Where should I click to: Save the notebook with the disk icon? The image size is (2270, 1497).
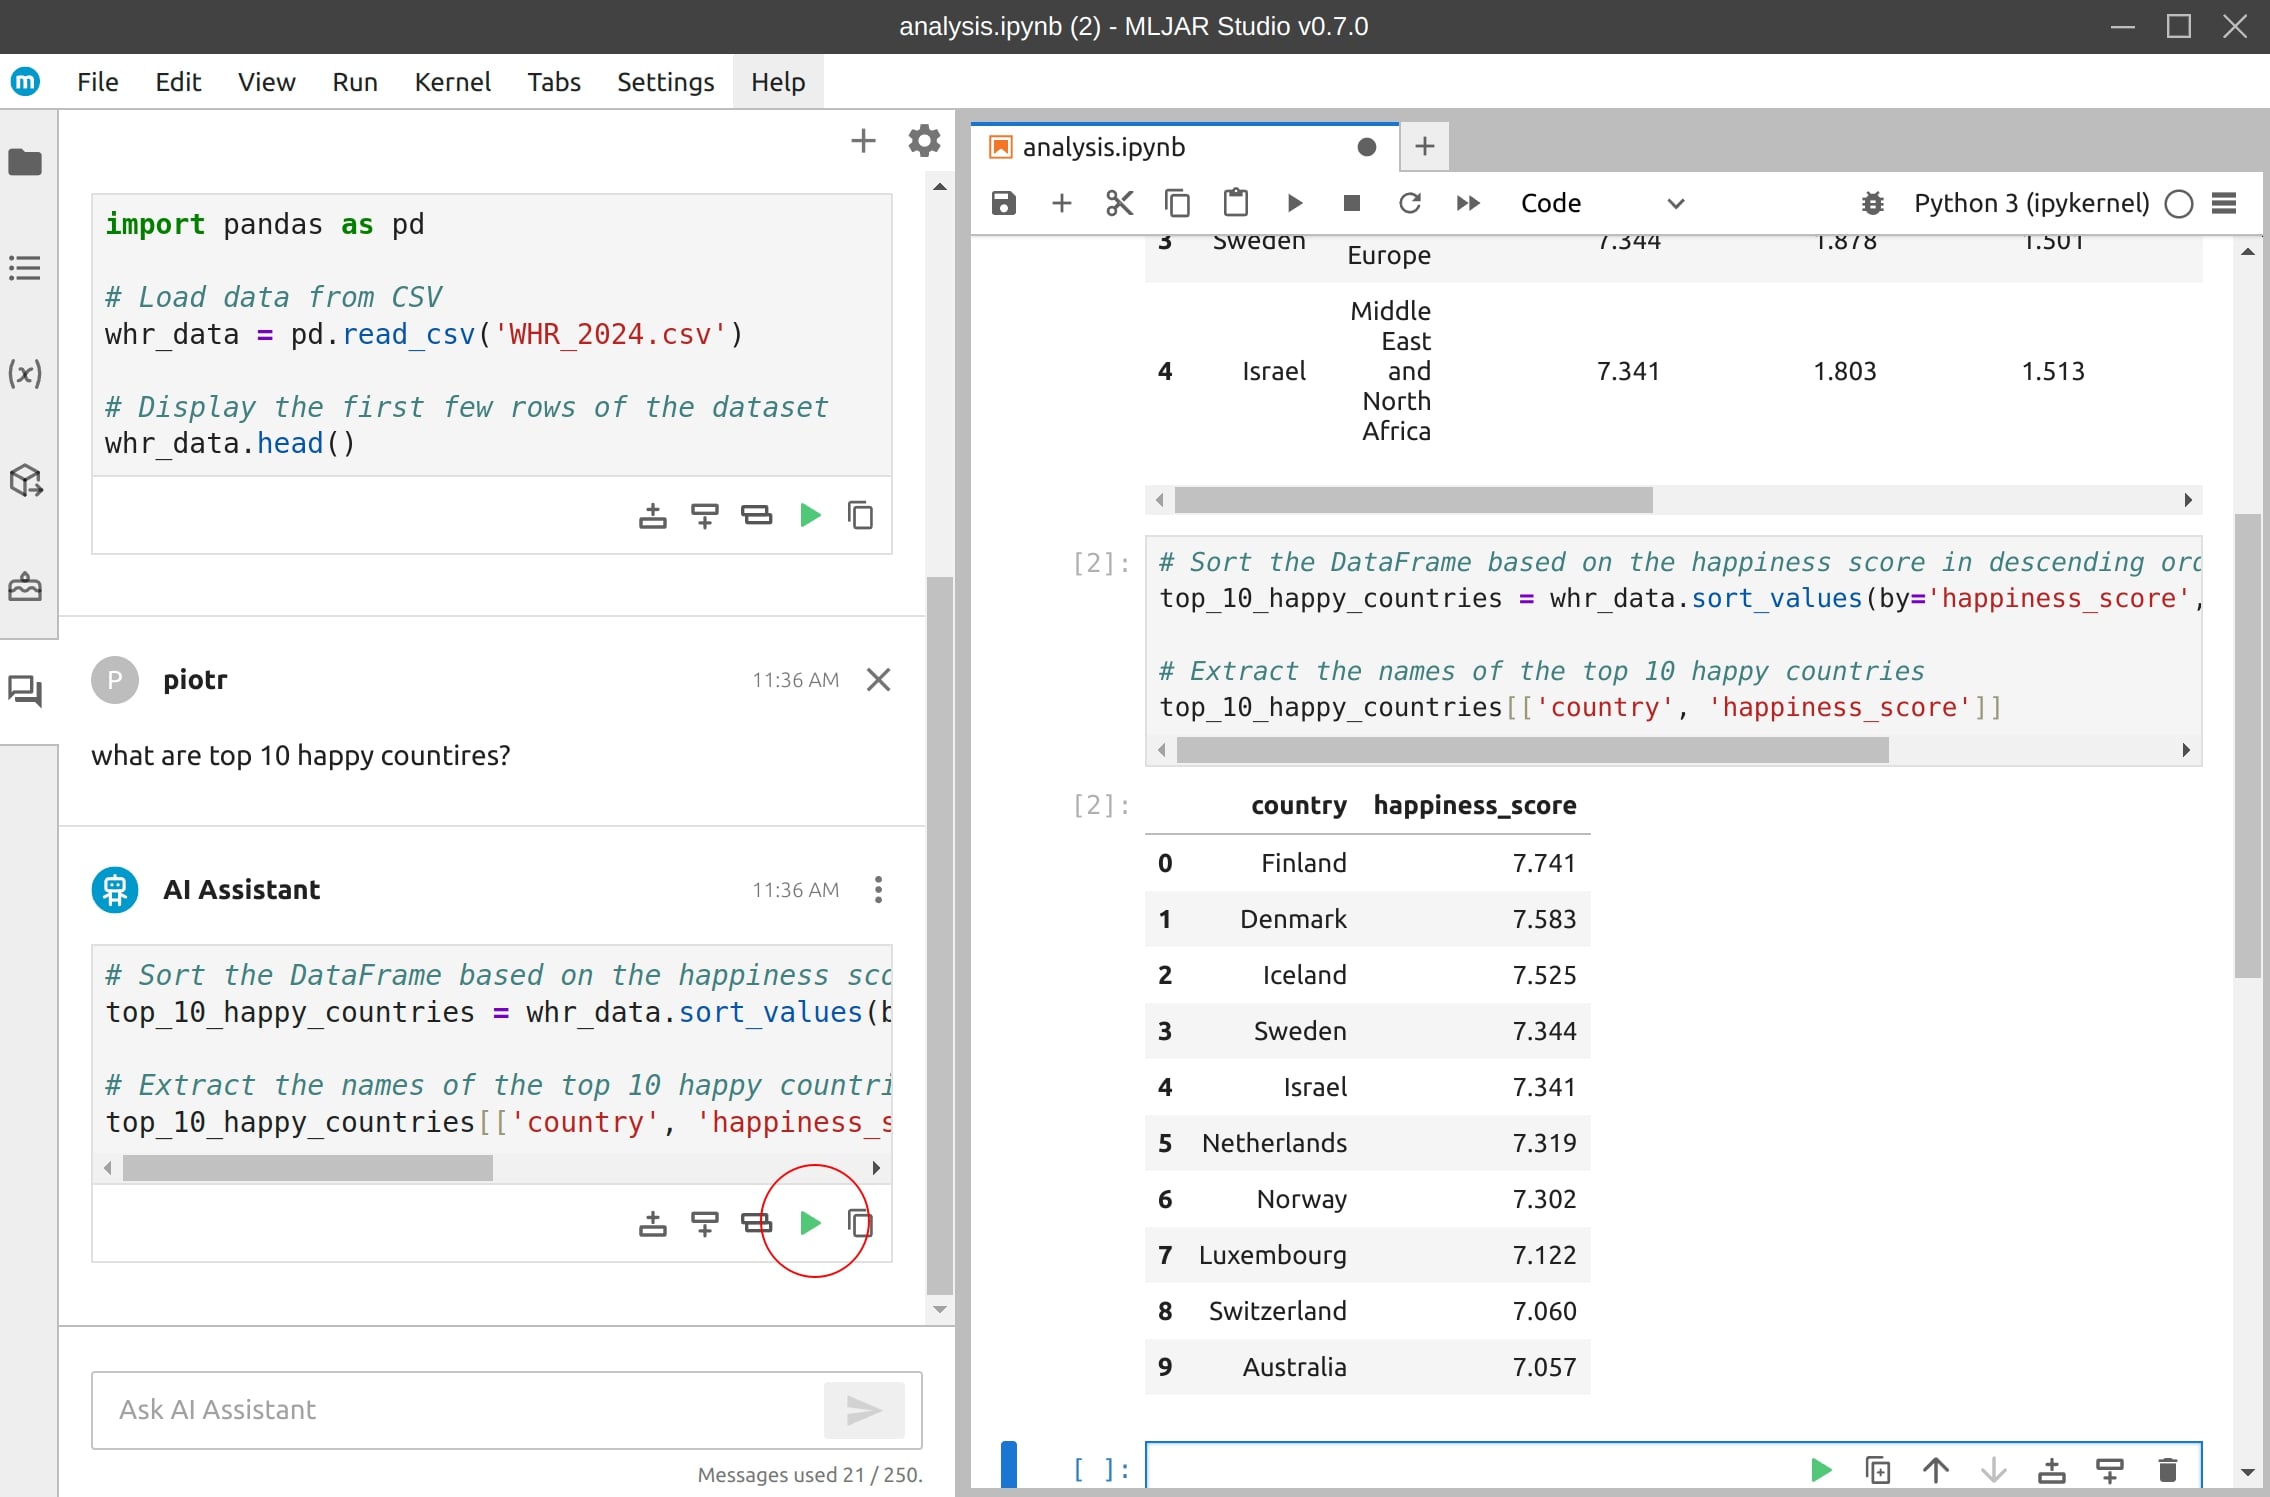pyautogui.click(x=1003, y=203)
